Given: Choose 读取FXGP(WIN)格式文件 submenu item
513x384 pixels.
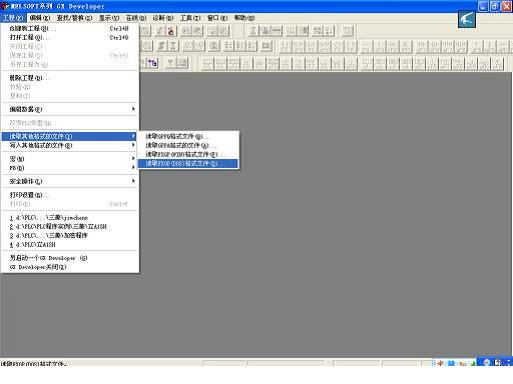Looking at the screenshot, I should pos(188,154).
